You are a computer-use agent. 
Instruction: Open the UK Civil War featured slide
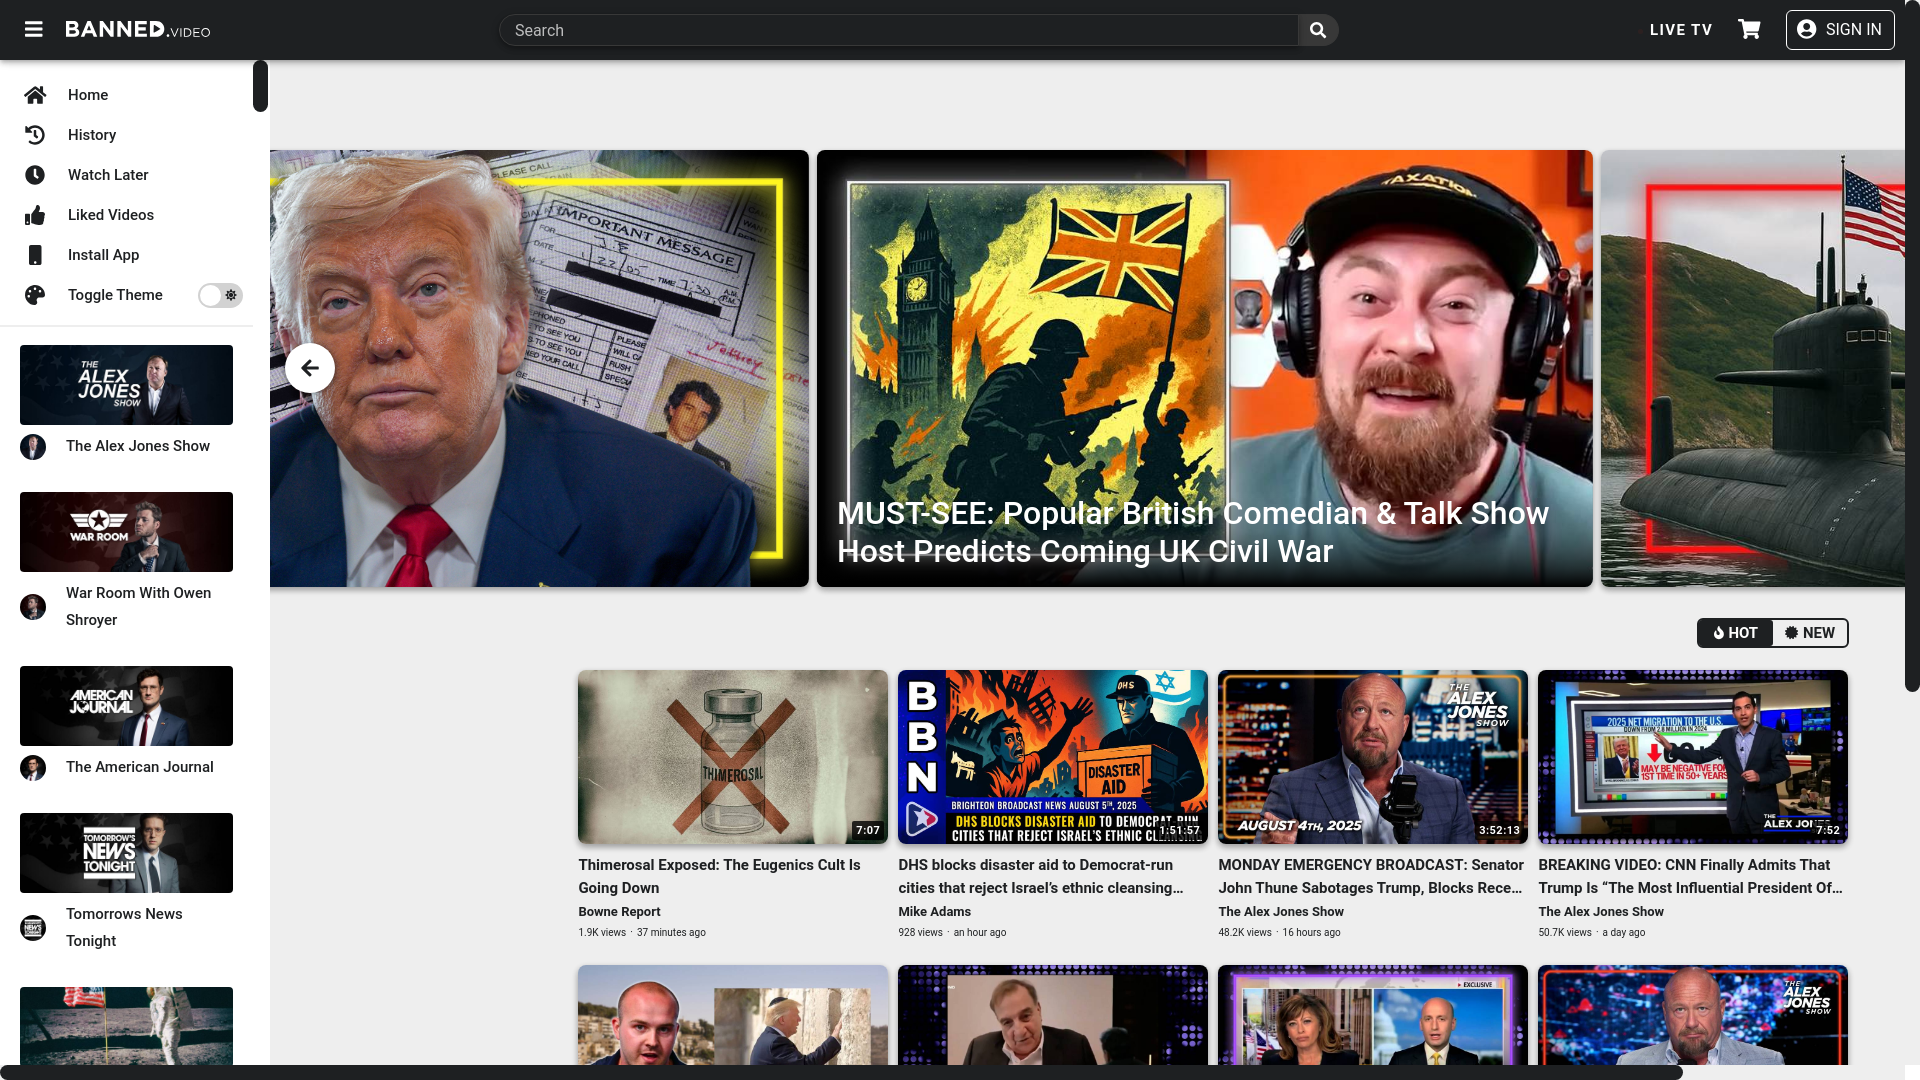pyautogui.click(x=1205, y=368)
